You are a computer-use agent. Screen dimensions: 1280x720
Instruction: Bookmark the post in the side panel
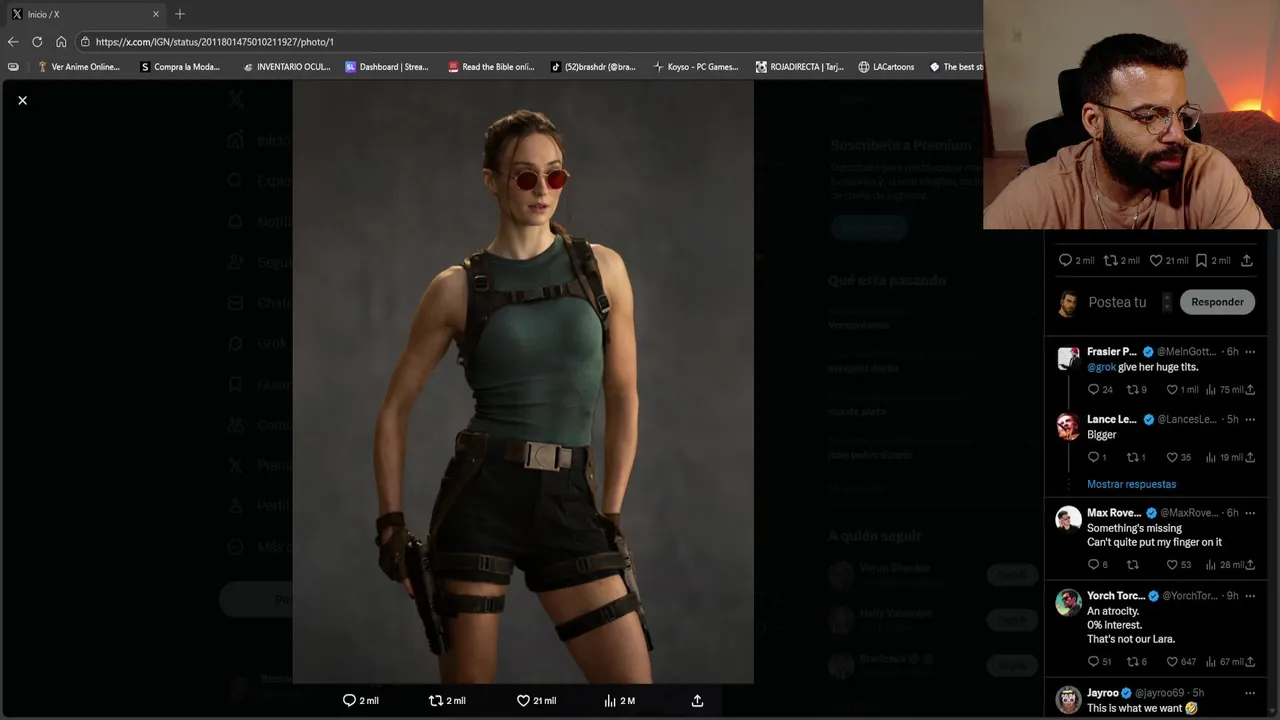click(x=1201, y=260)
